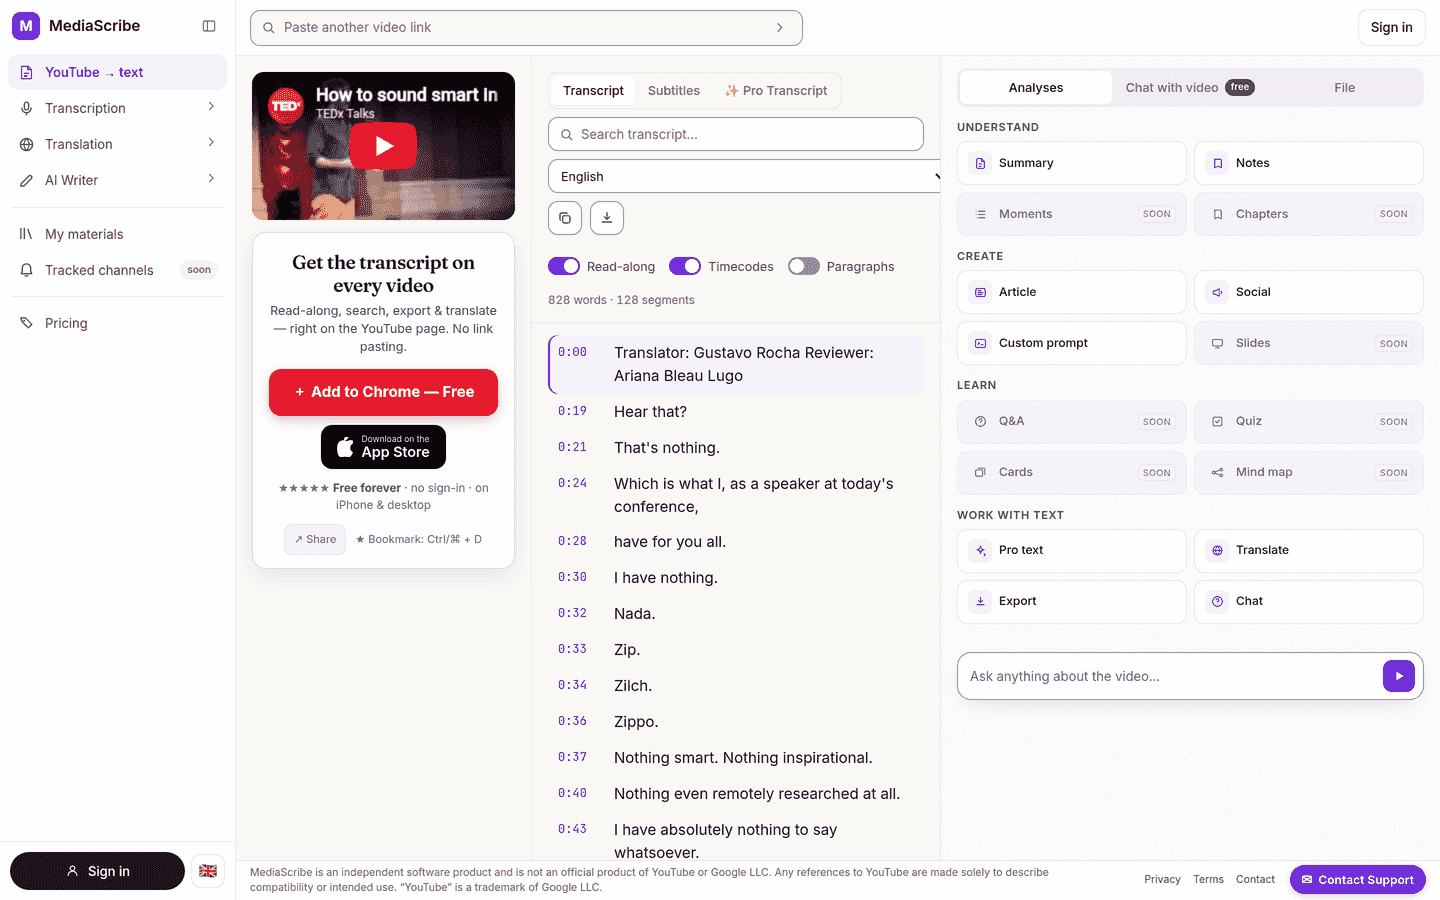This screenshot has height=900, width=1440.
Task: Collapse the sidebar panel icon
Action: [x=209, y=26]
